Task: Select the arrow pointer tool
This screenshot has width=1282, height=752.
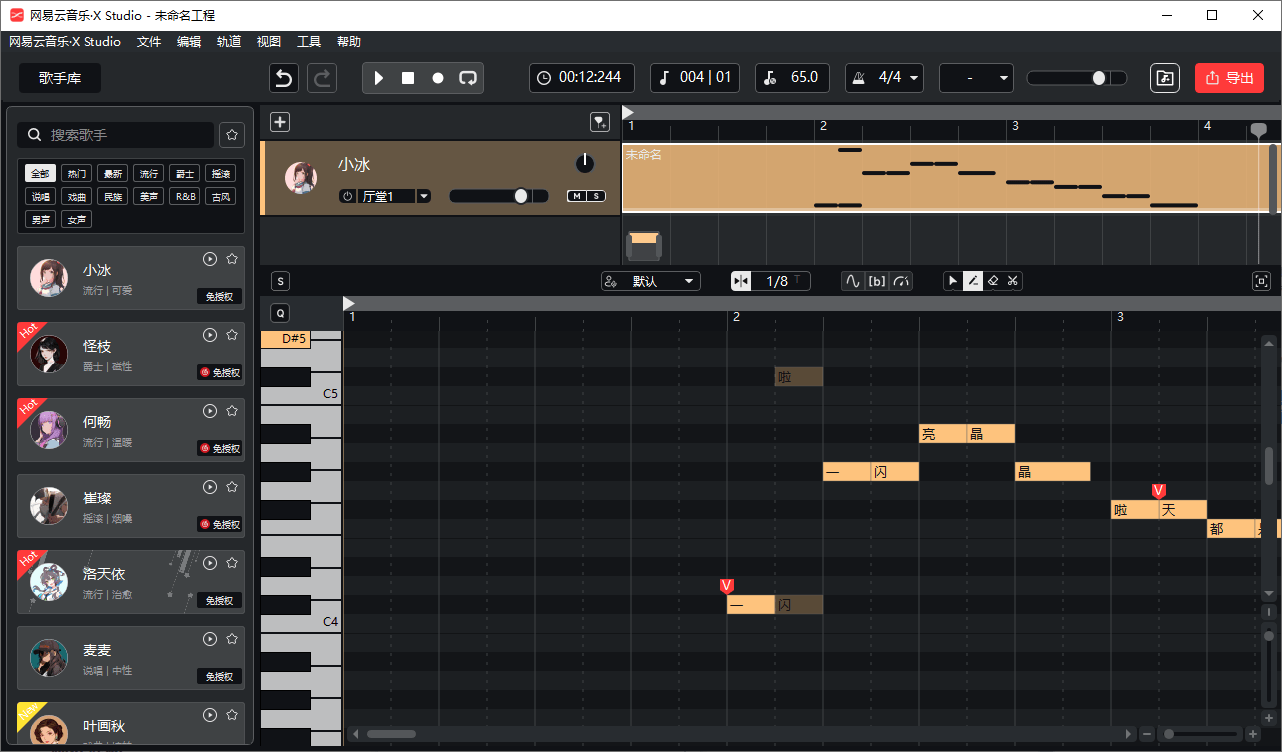Action: coord(953,281)
